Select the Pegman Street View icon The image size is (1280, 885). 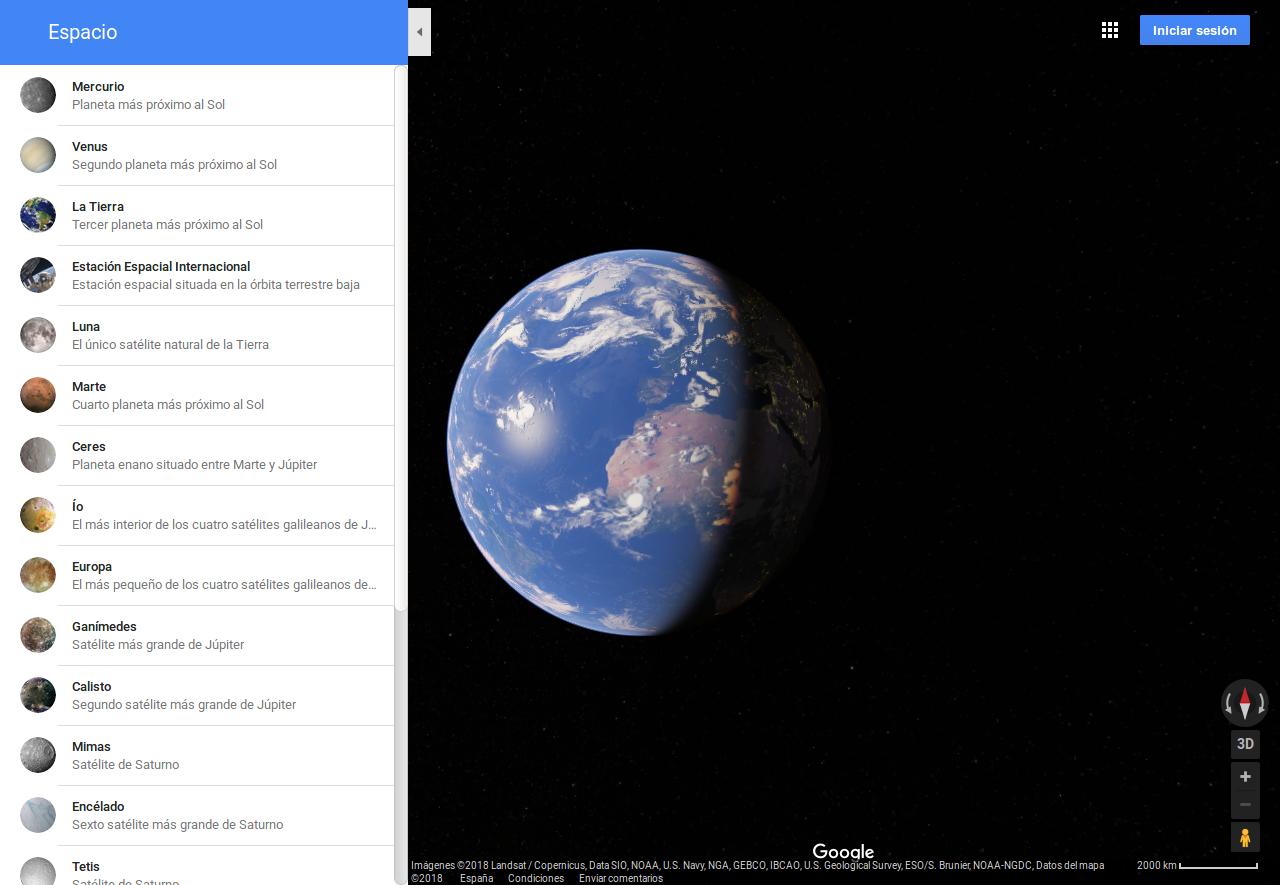1245,837
